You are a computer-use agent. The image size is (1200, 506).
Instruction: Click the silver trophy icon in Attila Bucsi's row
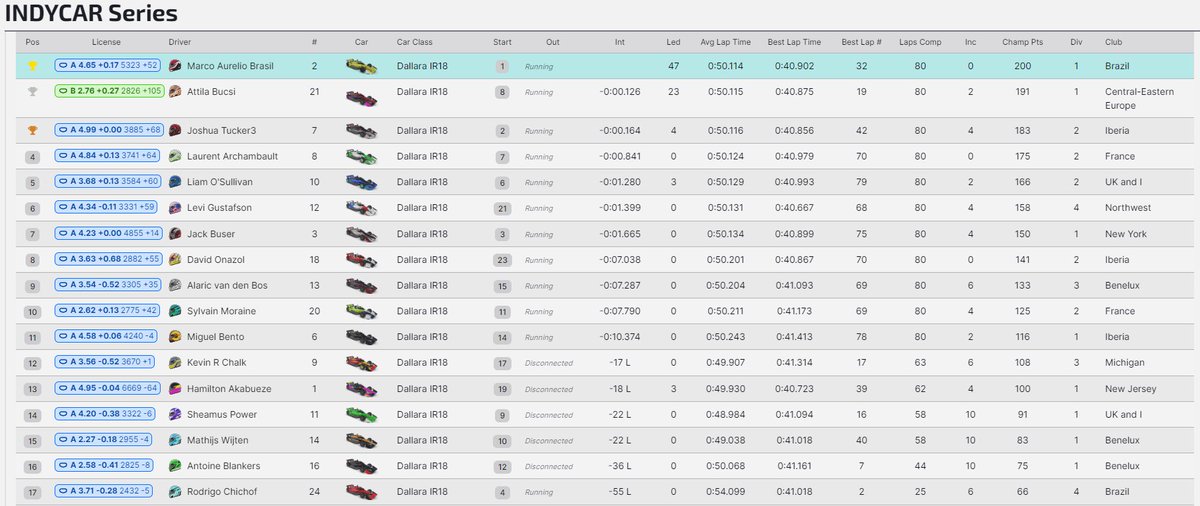coord(33,92)
